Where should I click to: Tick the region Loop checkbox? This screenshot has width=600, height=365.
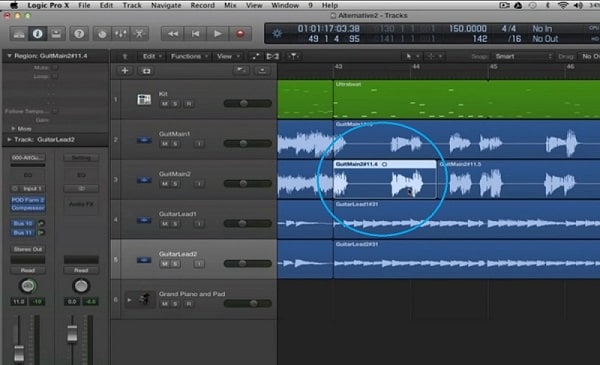[x=55, y=76]
